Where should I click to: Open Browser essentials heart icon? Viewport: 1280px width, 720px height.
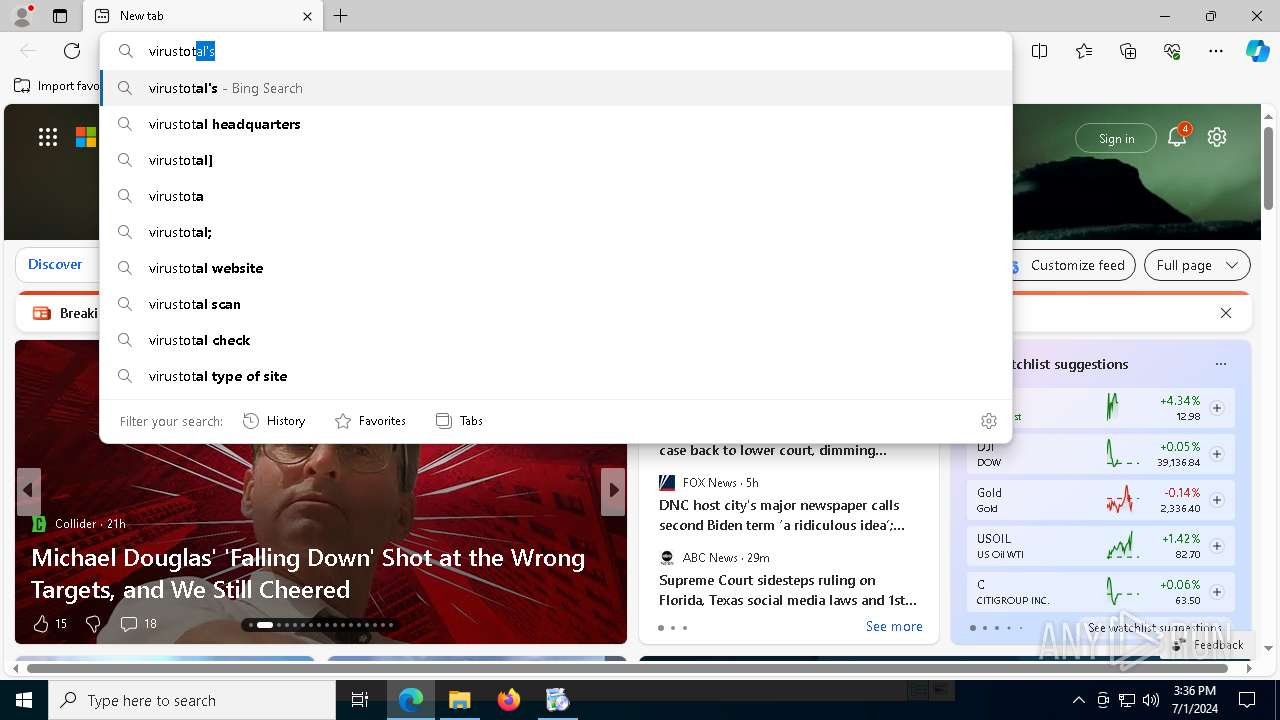coord(1172,51)
